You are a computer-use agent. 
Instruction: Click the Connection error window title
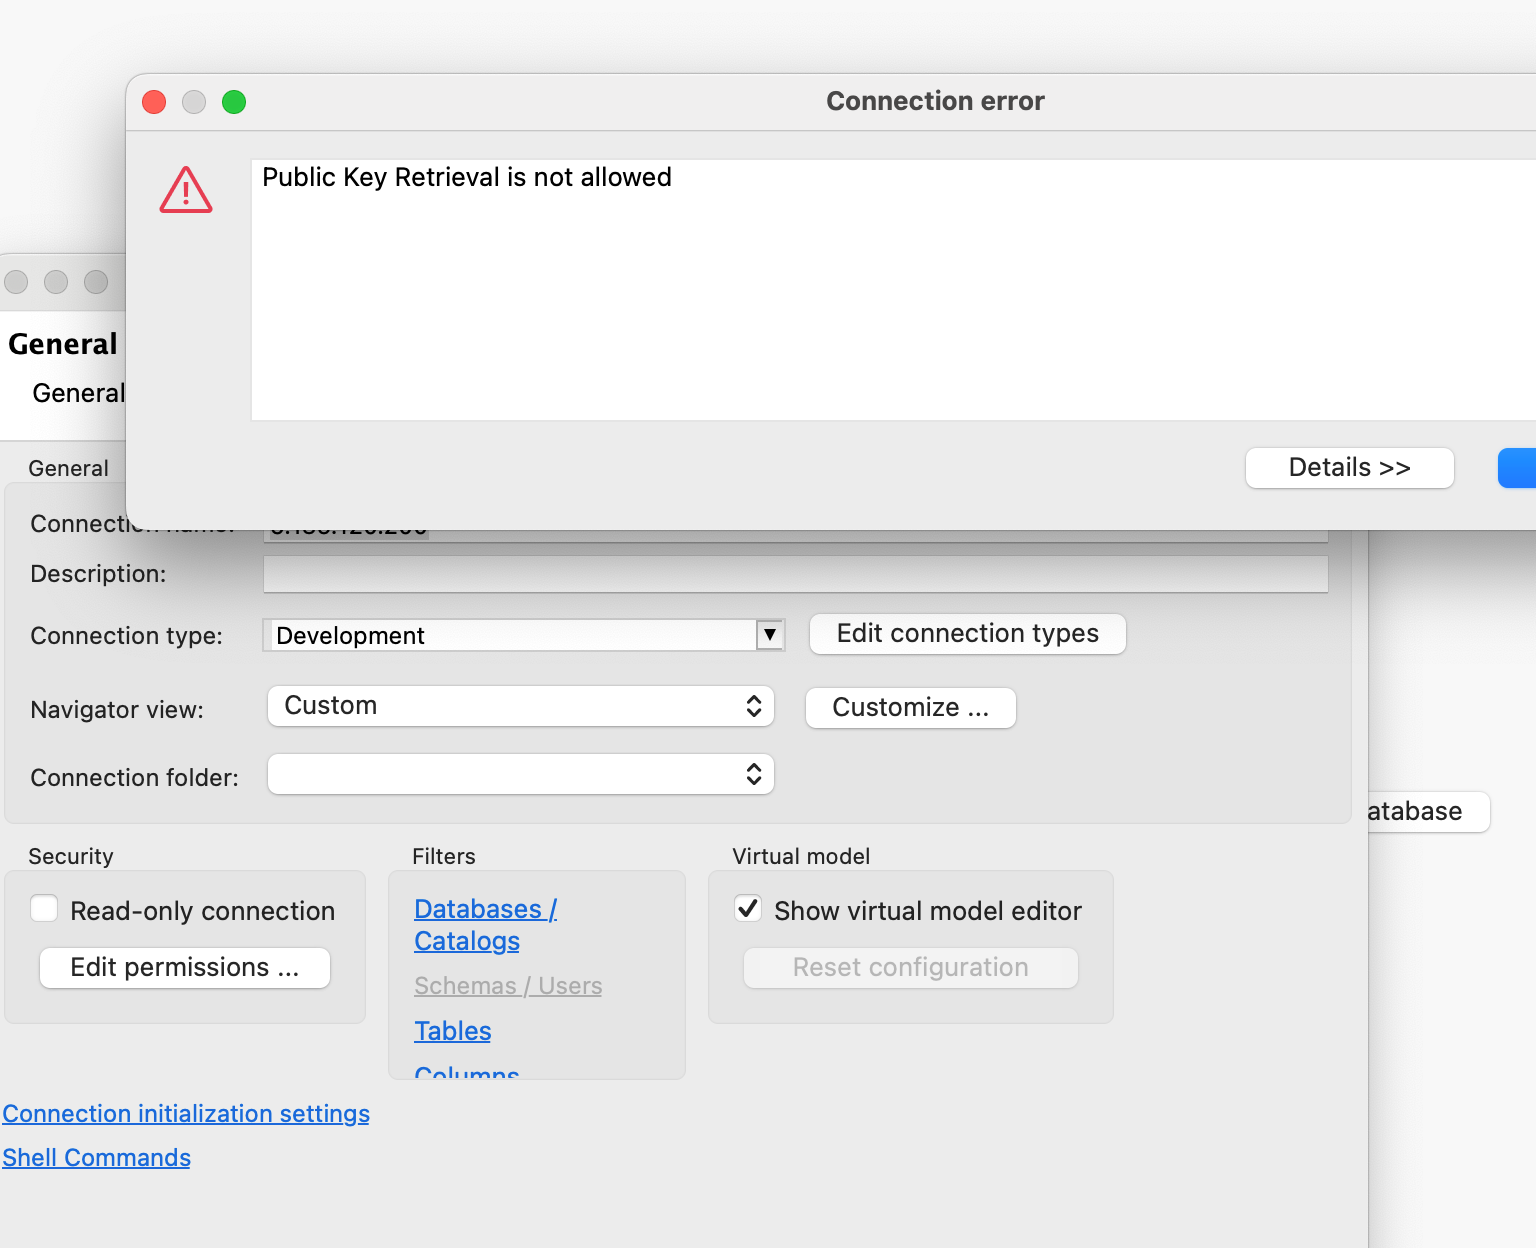click(935, 101)
